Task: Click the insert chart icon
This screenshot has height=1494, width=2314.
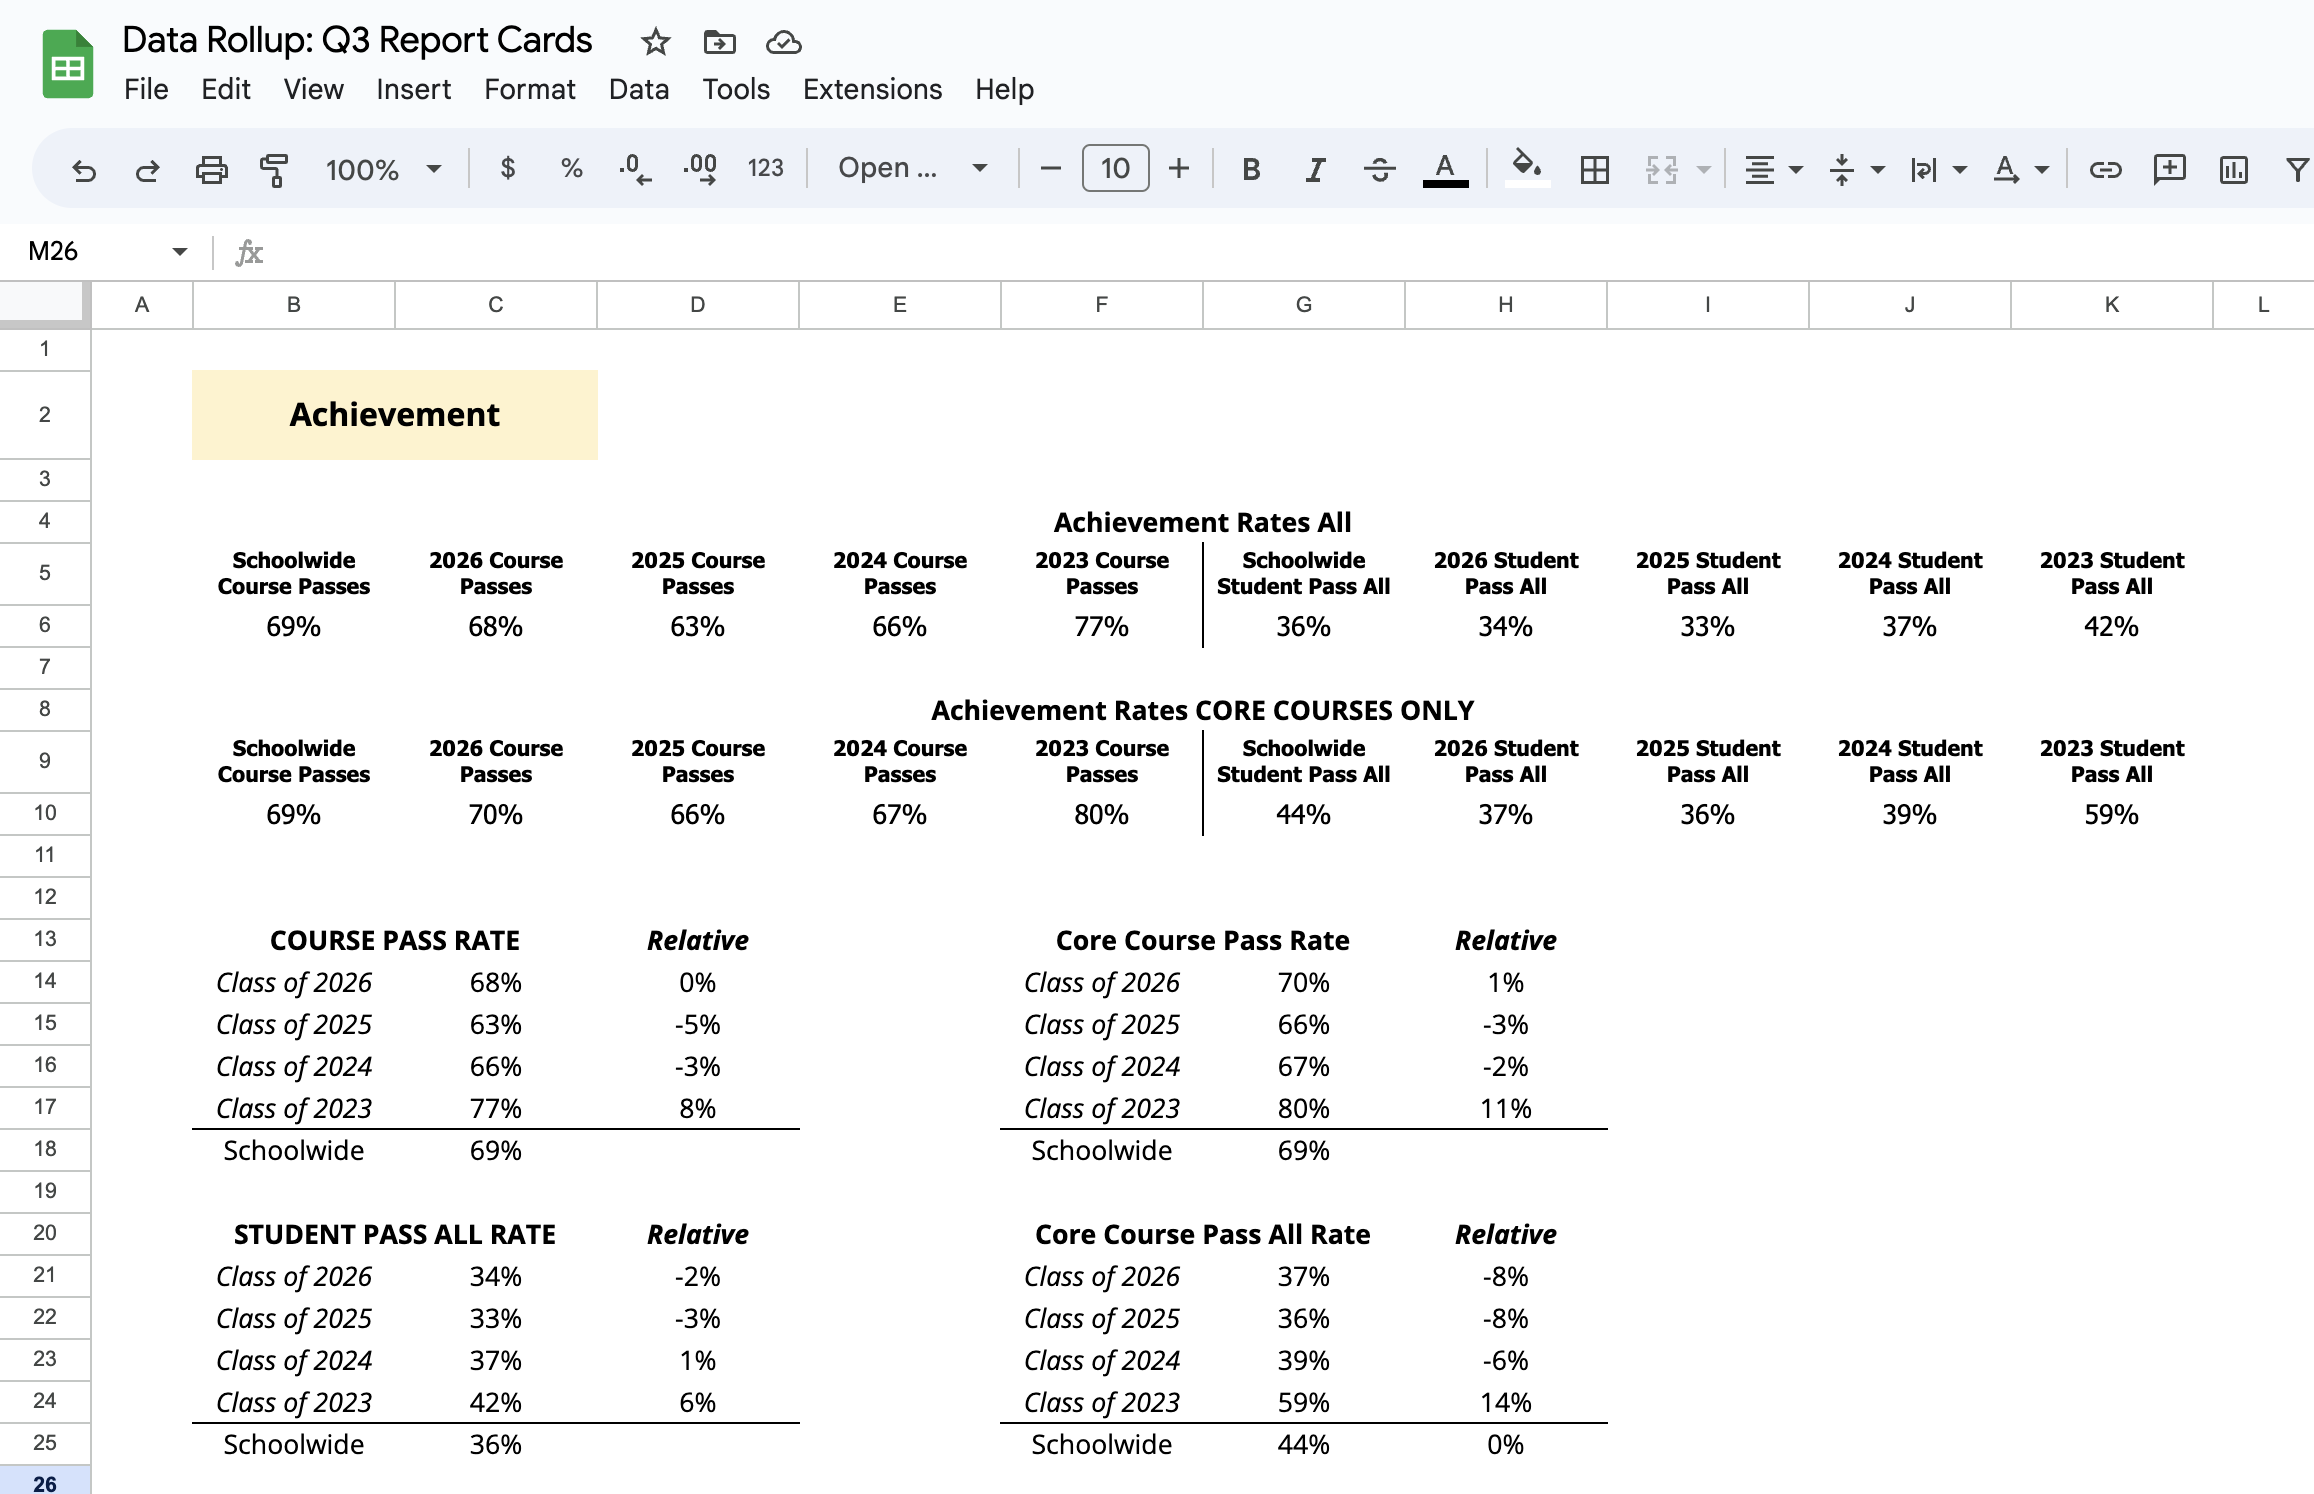Action: 2233,170
